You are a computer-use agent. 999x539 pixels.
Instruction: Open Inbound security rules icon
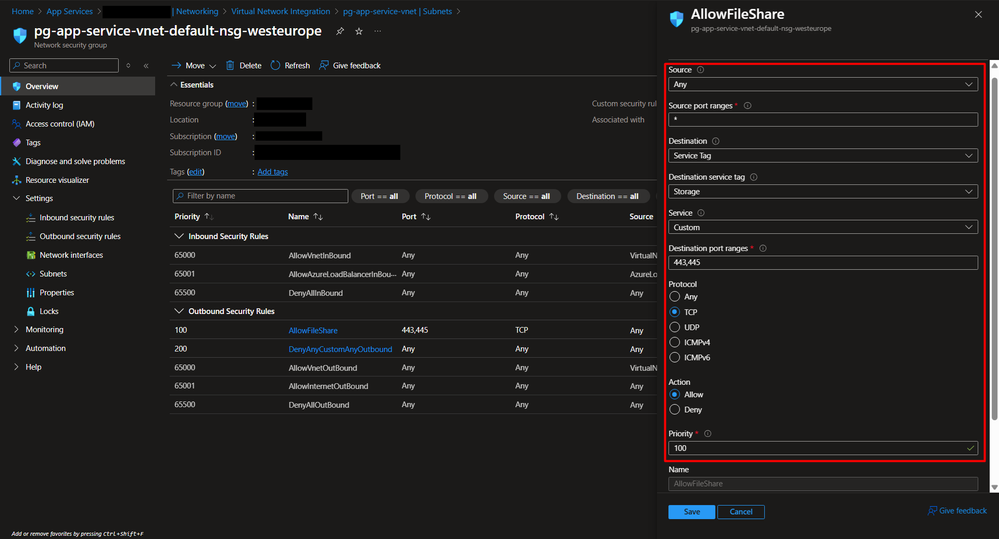(31, 218)
